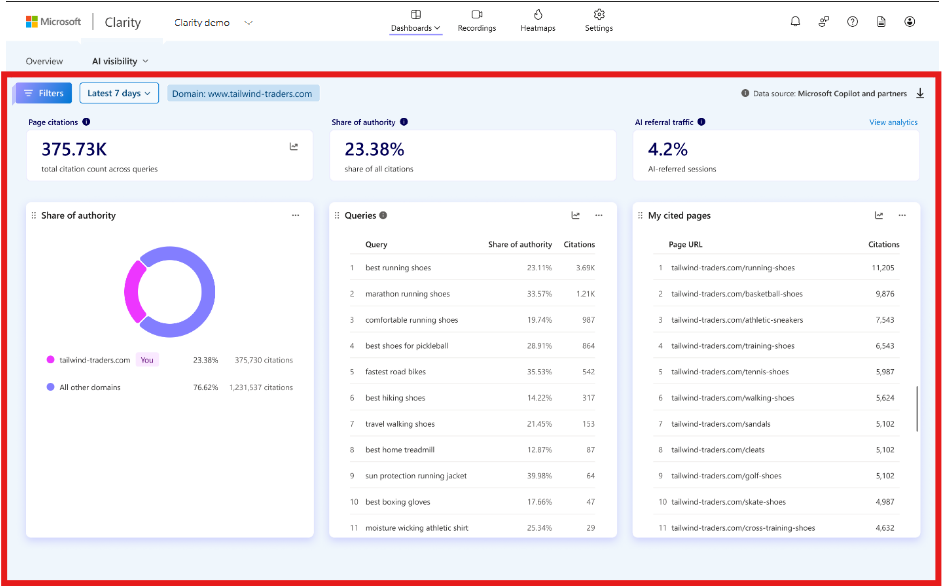Image resolution: width=942 pixels, height=586 pixels.
Task: Open more options in Share of authority card
Action: tap(296, 215)
